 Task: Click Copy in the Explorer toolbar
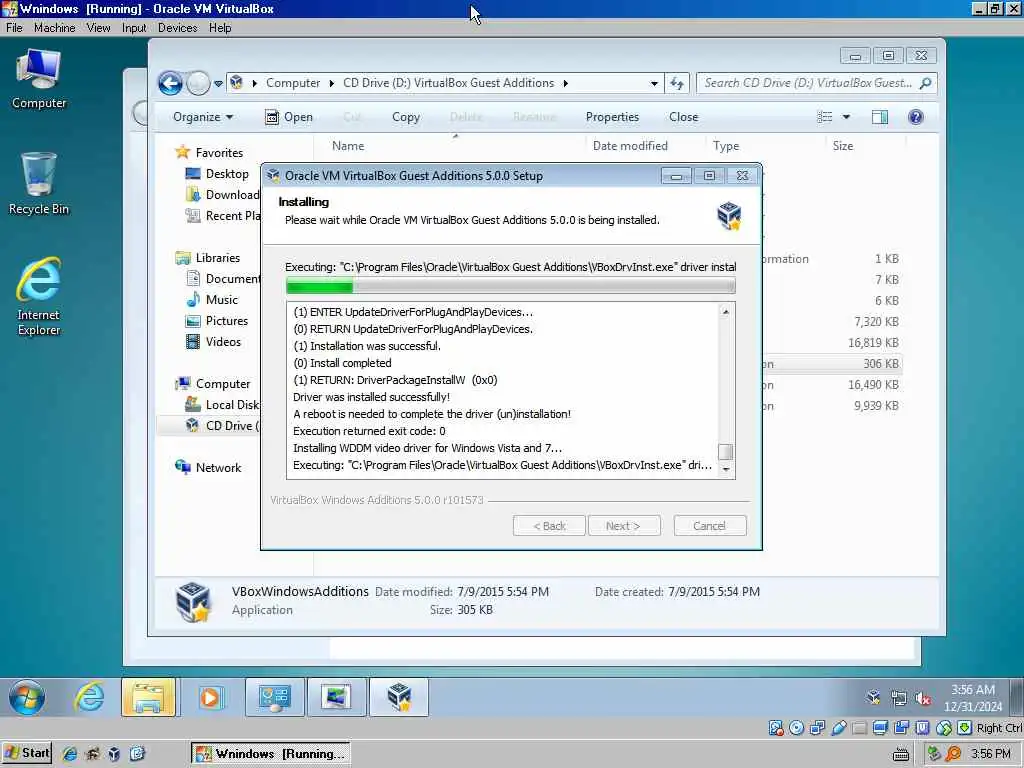tap(406, 117)
